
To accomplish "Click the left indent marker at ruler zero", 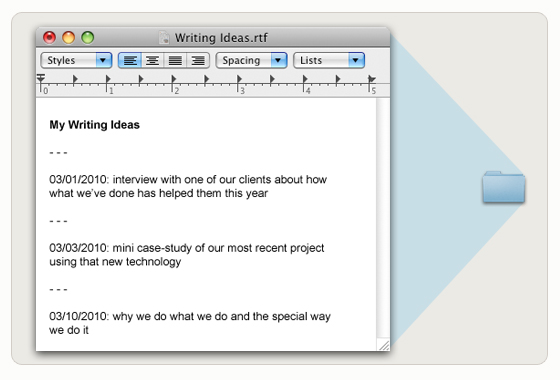I will (x=41, y=79).
